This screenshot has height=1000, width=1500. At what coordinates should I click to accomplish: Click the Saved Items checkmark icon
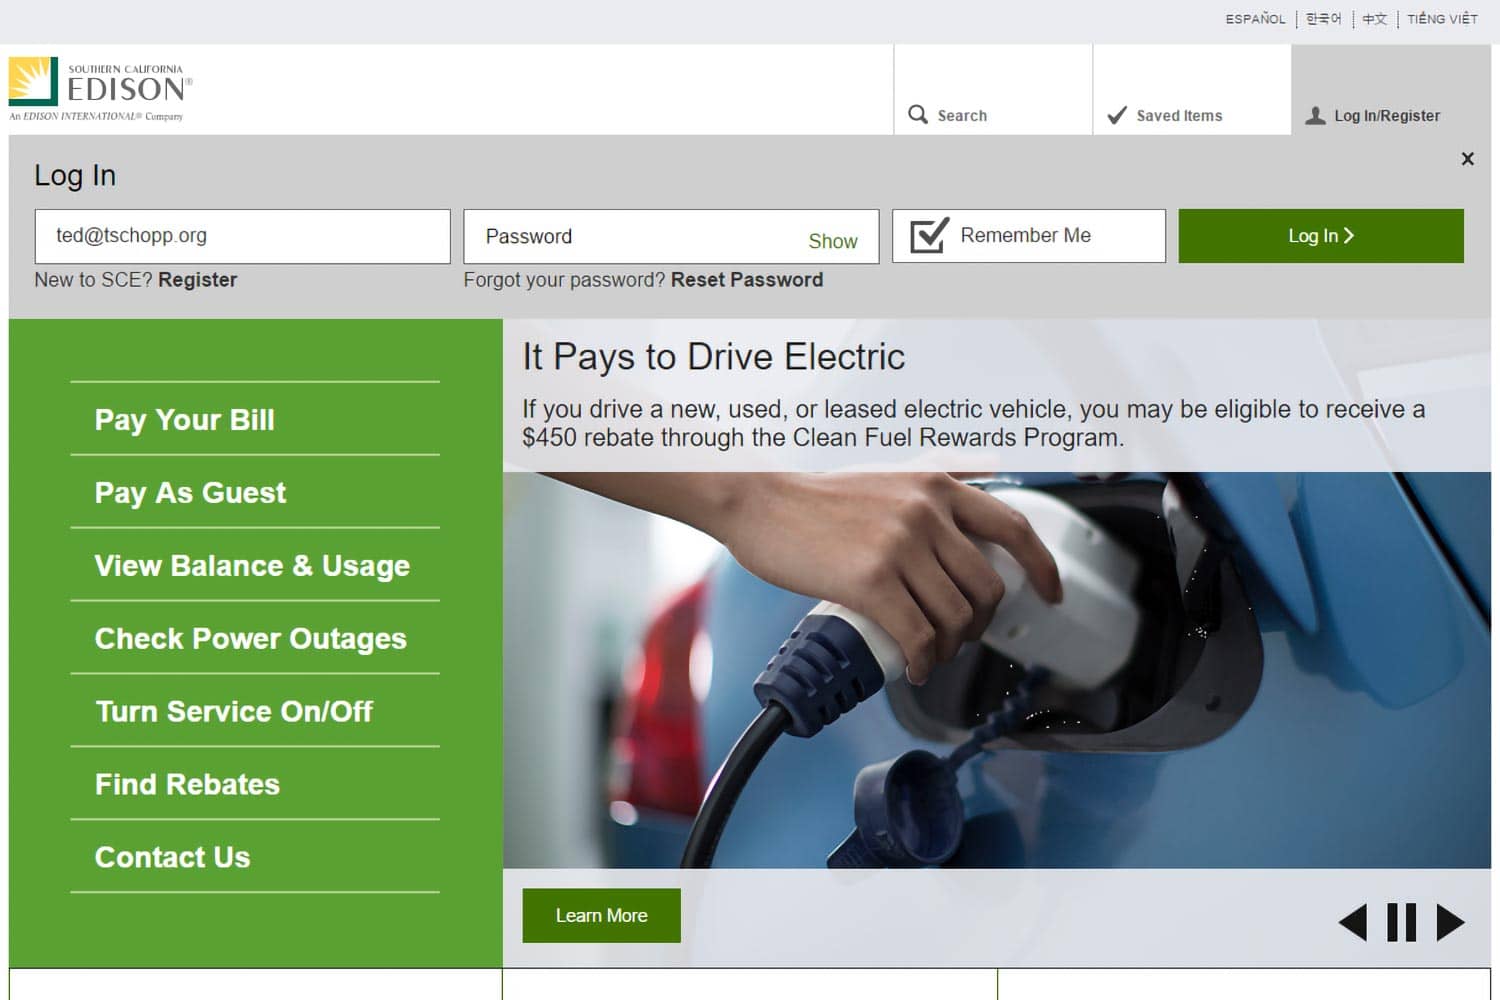click(1117, 115)
